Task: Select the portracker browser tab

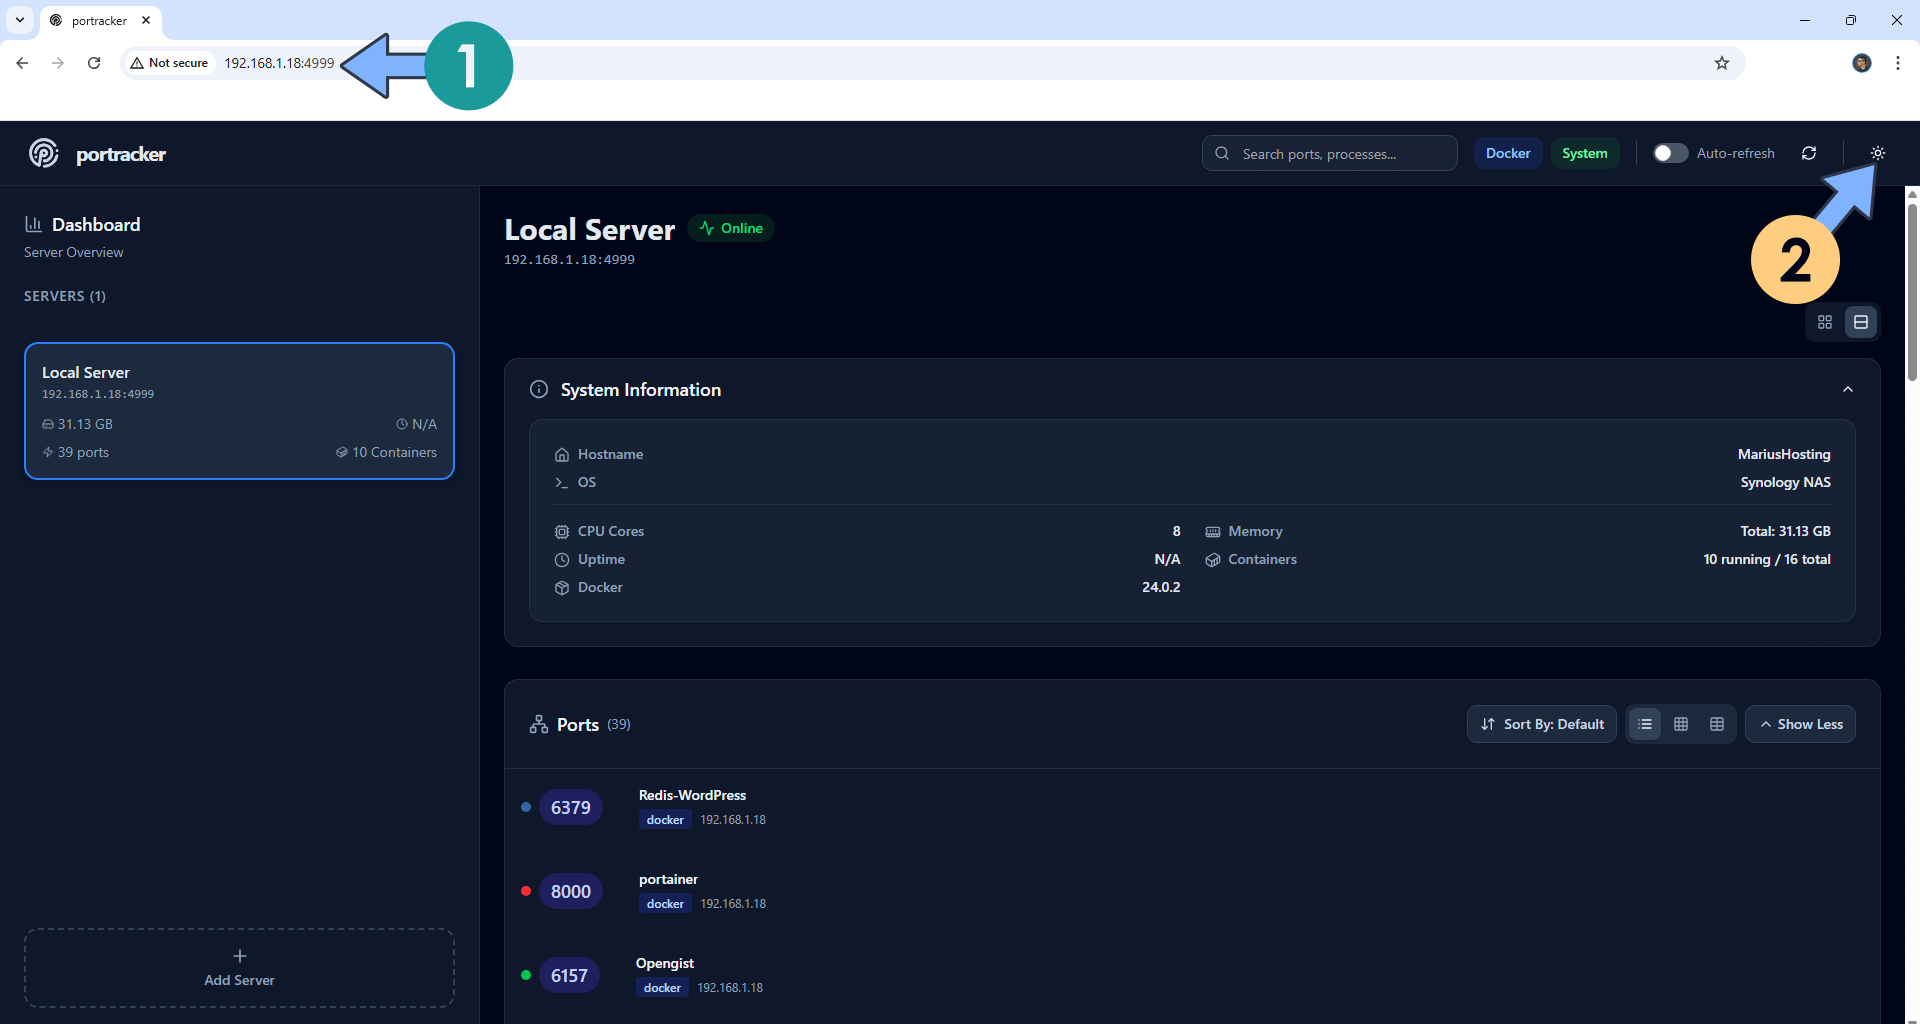Action: 100,20
